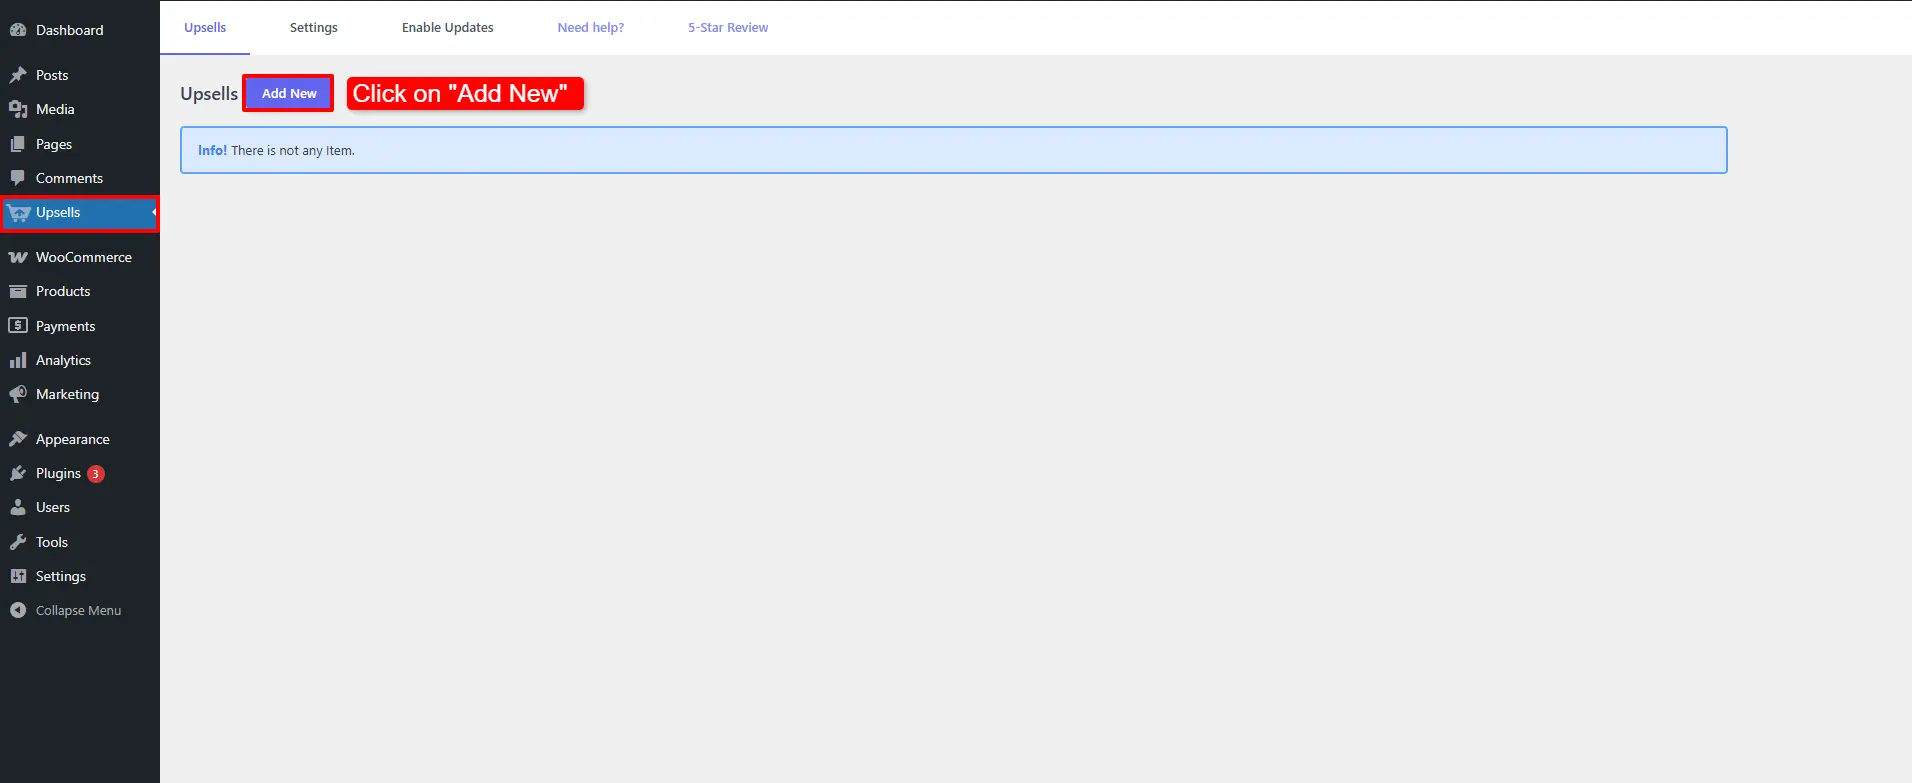Screen dimensions: 1912x783
Task: Follow the Need help? link
Action: pos(590,28)
